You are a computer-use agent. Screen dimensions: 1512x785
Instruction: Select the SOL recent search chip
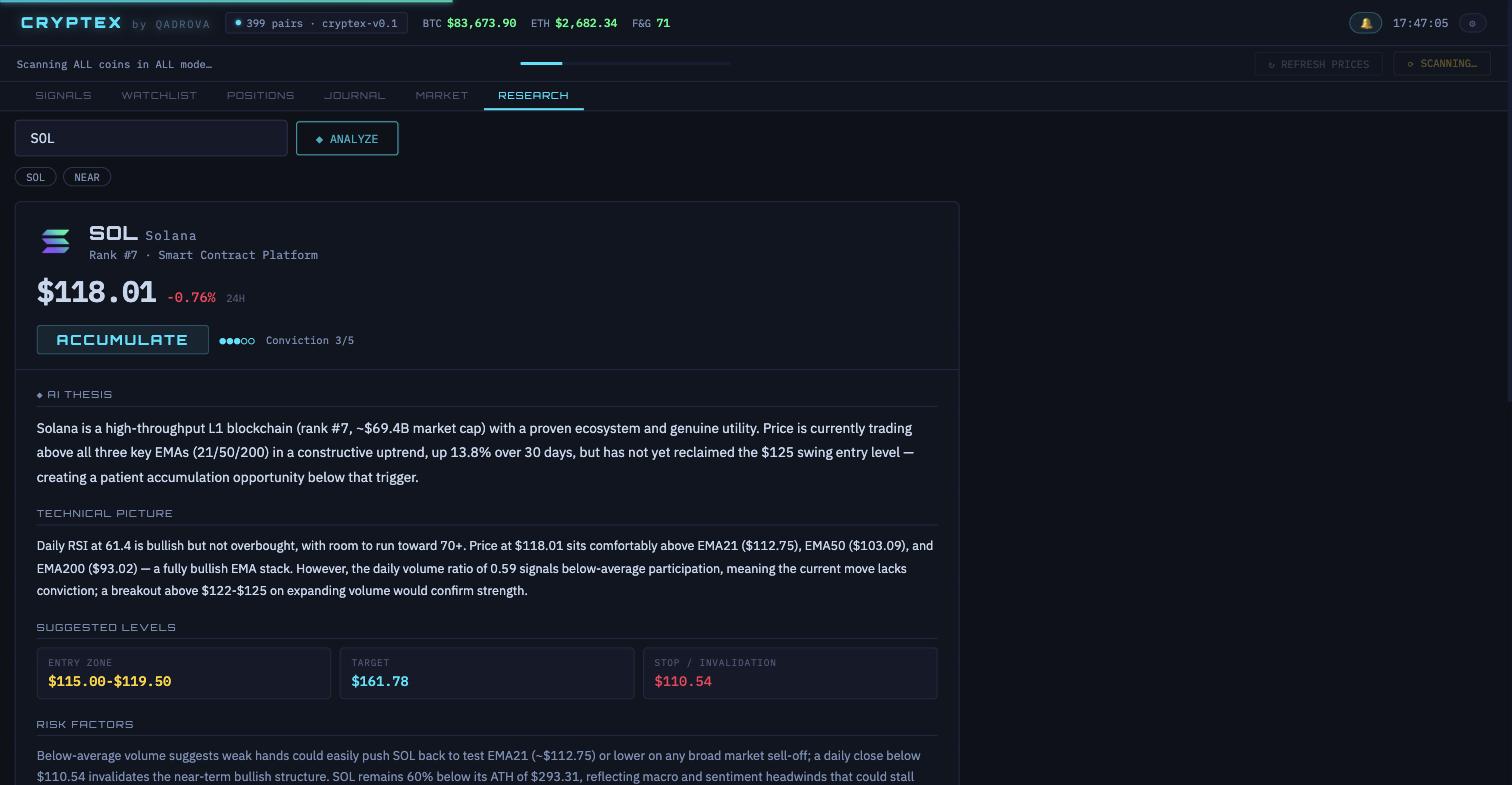click(x=35, y=177)
